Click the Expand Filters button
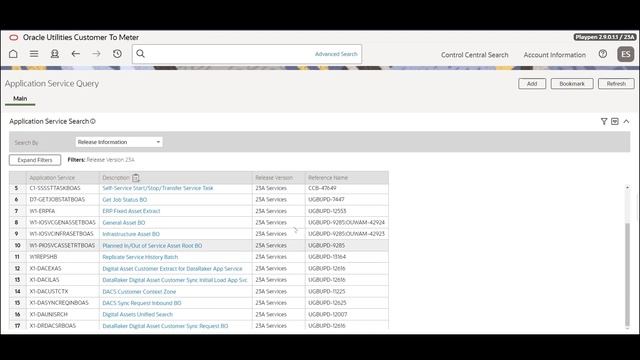This screenshot has height=360, width=640. point(35,160)
